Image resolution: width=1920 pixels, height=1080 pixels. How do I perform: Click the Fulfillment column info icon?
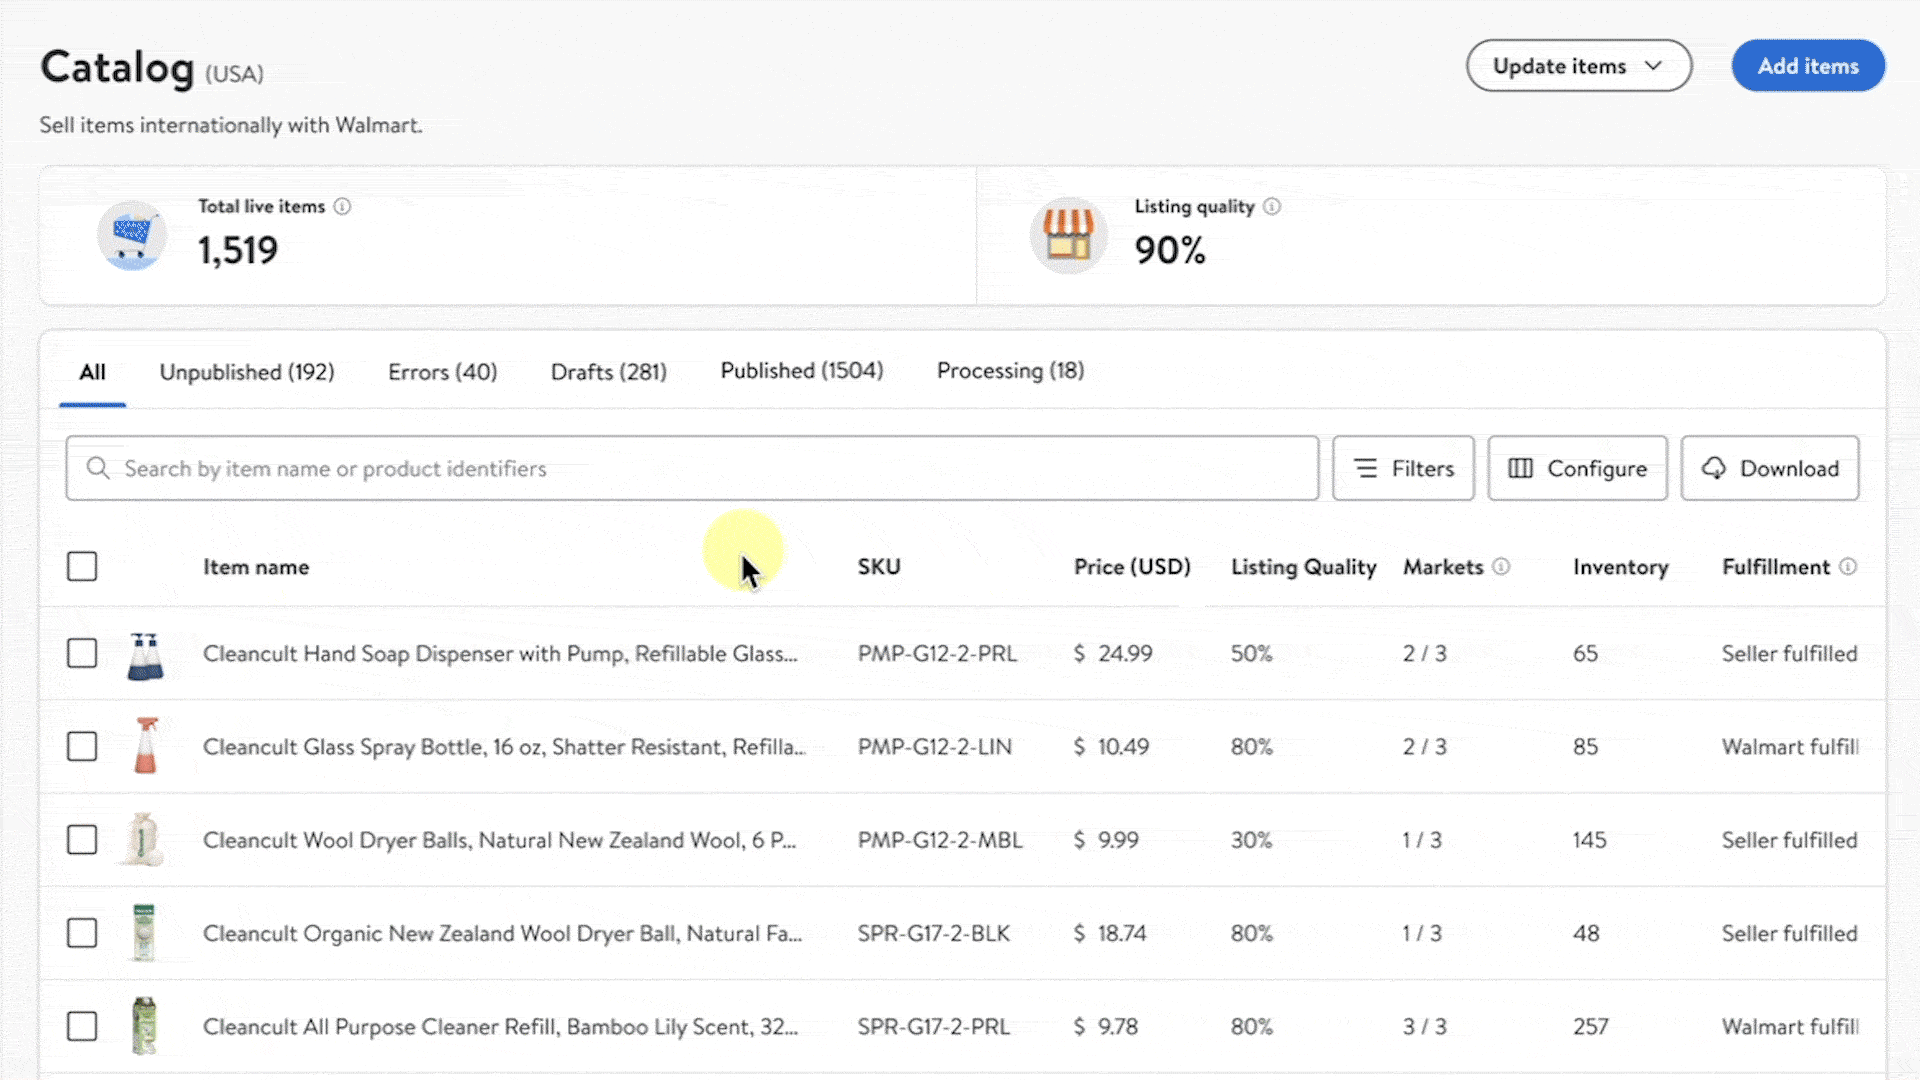1848,567
